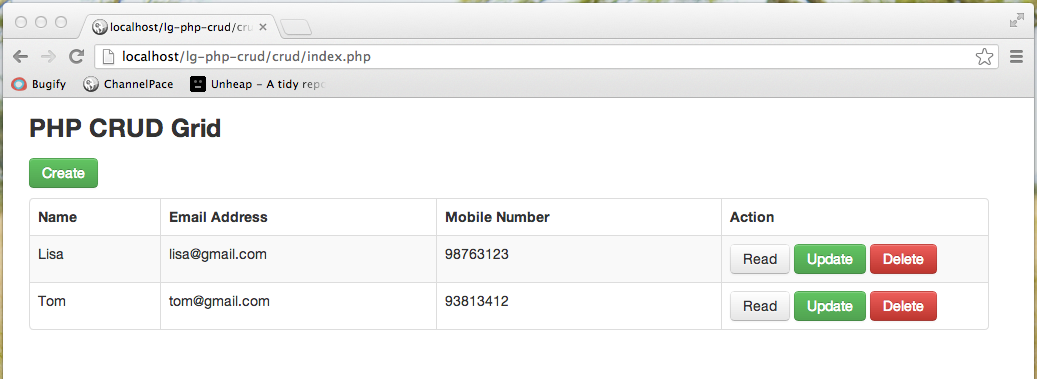Toggle fullscreen with the top-right arrows icon
This screenshot has width=1037, height=379.
point(1016,21)
